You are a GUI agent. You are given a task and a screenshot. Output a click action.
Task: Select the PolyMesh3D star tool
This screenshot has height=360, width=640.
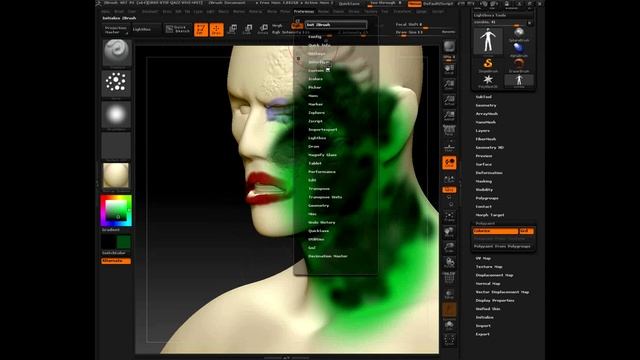pos(488,80)
